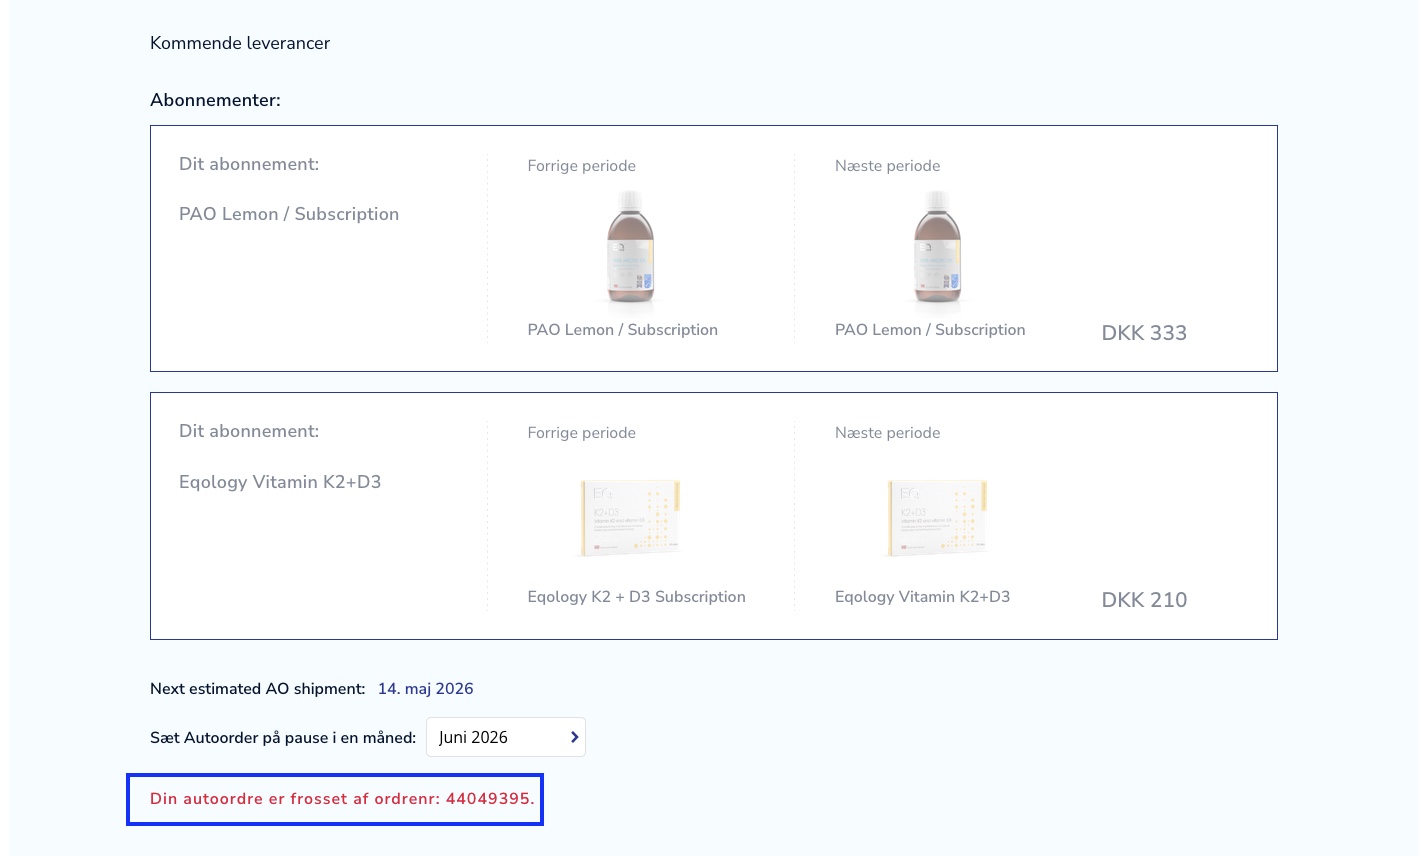
Task: Click the Next estimated AO shipment label
Action: click(258, 688)
